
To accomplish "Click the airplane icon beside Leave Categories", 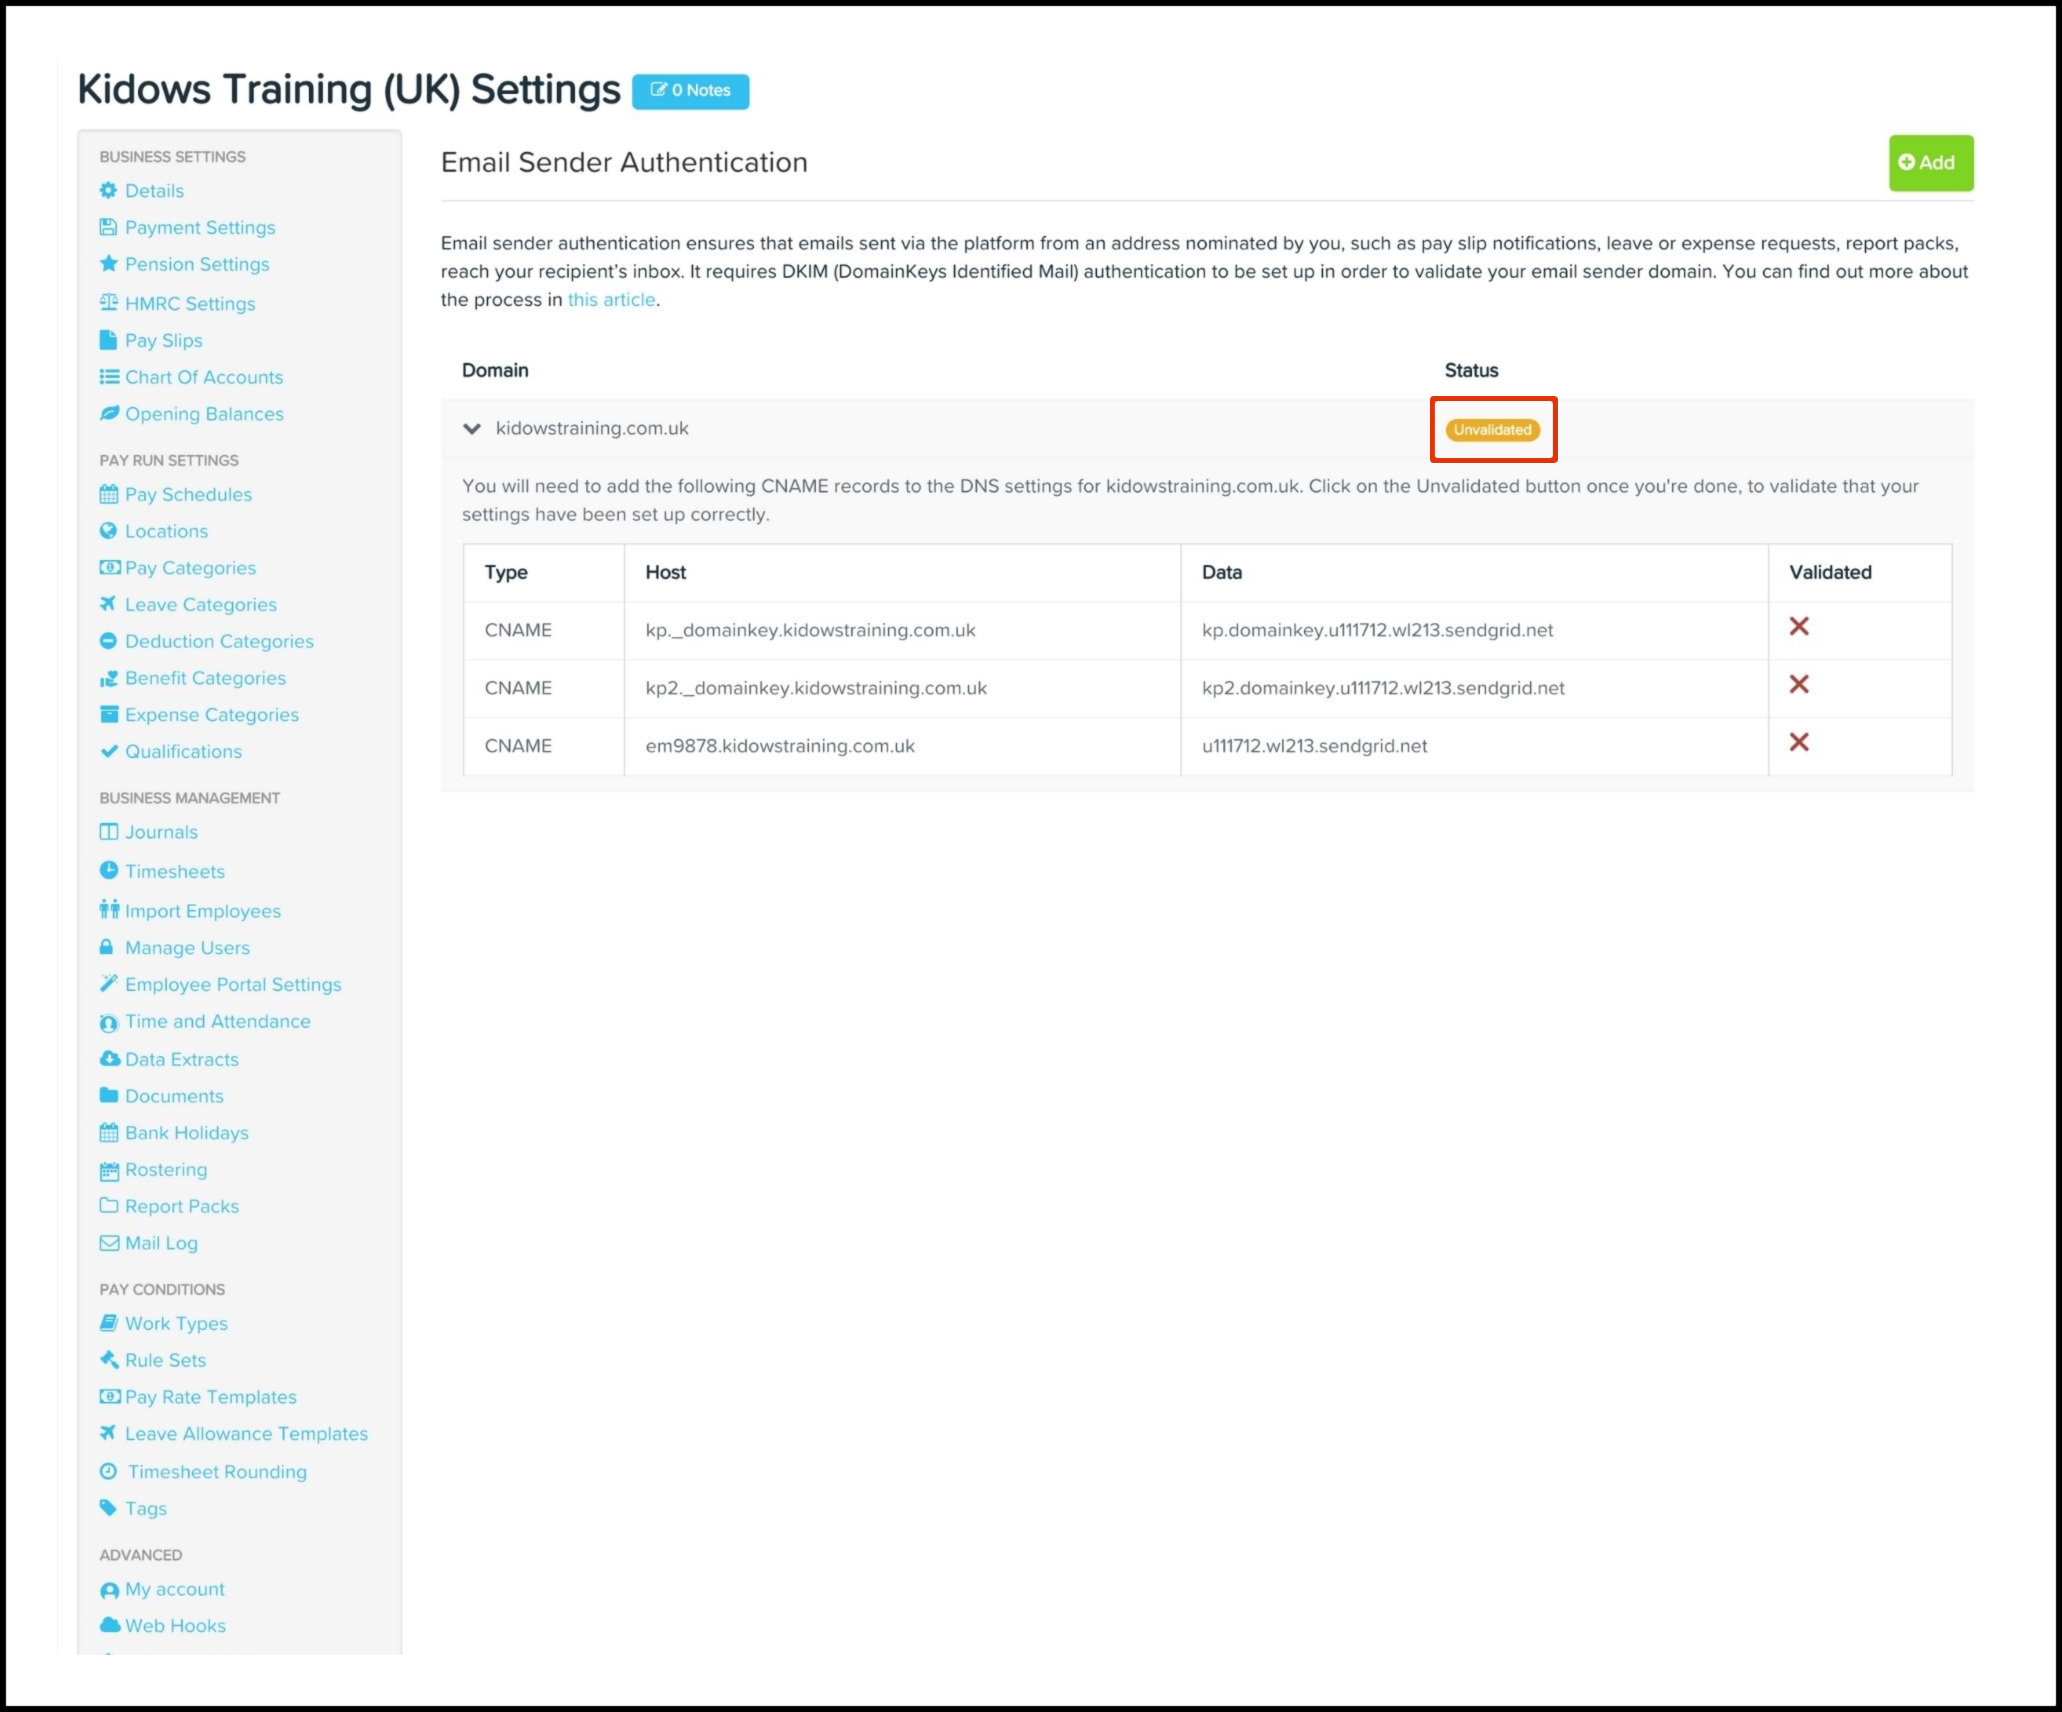I will click(108, 604).
